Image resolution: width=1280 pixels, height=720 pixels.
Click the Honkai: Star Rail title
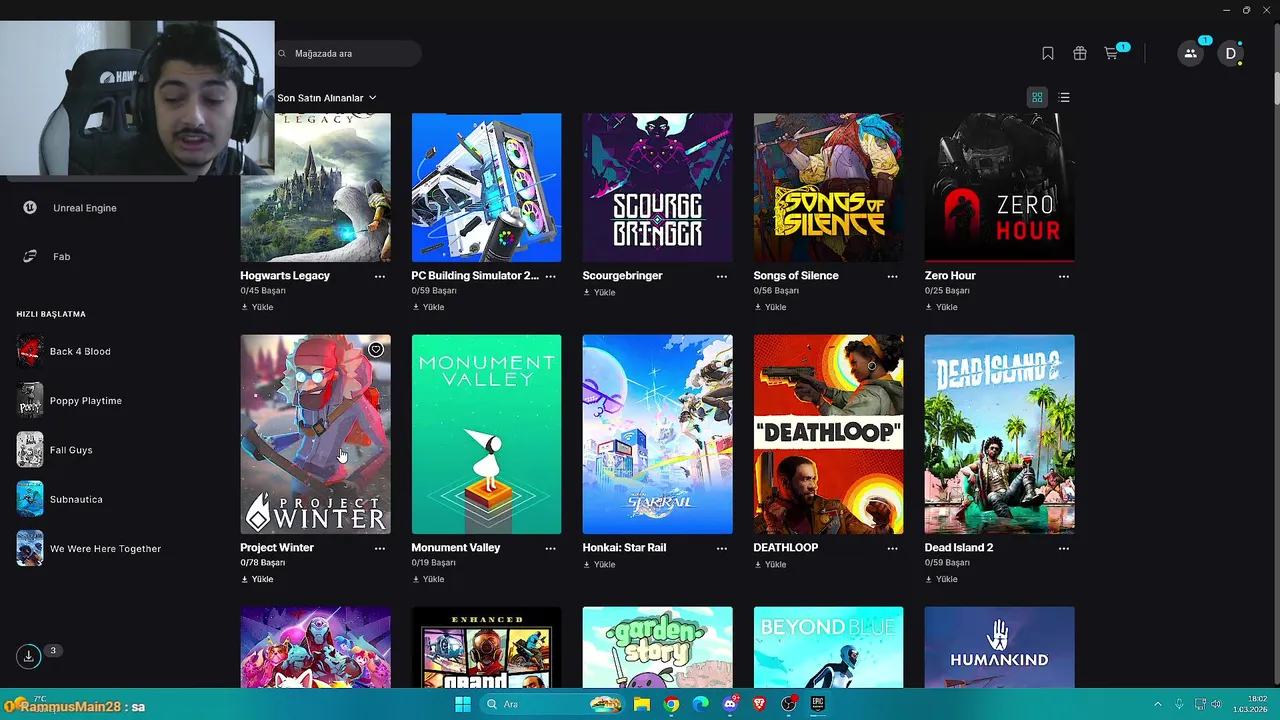coord(624,548)
